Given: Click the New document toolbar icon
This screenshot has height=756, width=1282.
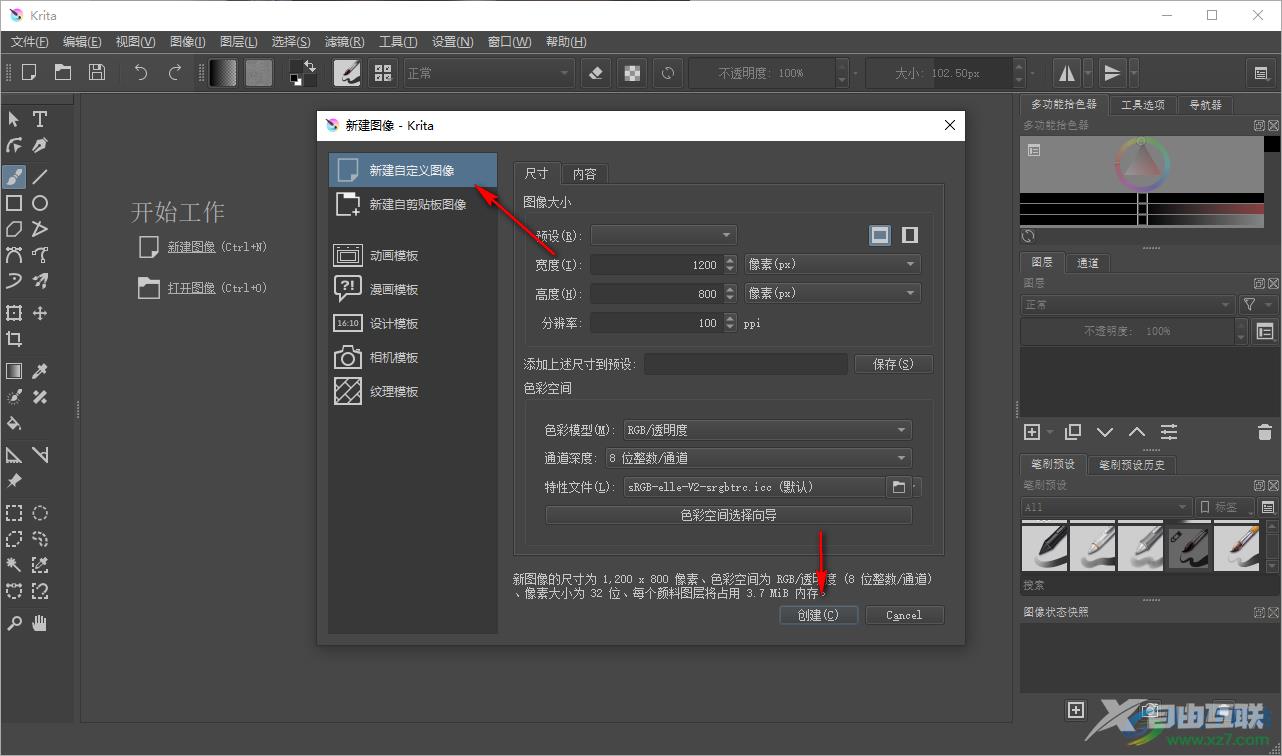Looking at the screenshot, I should coord(29,72).
